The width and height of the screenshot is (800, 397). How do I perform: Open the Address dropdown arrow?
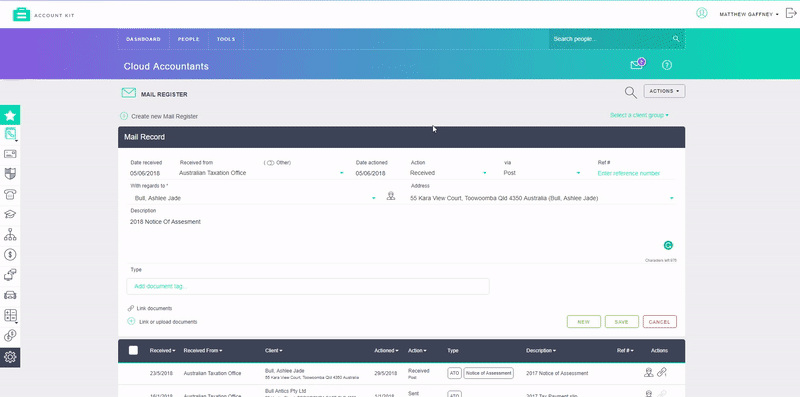[671, 198]
